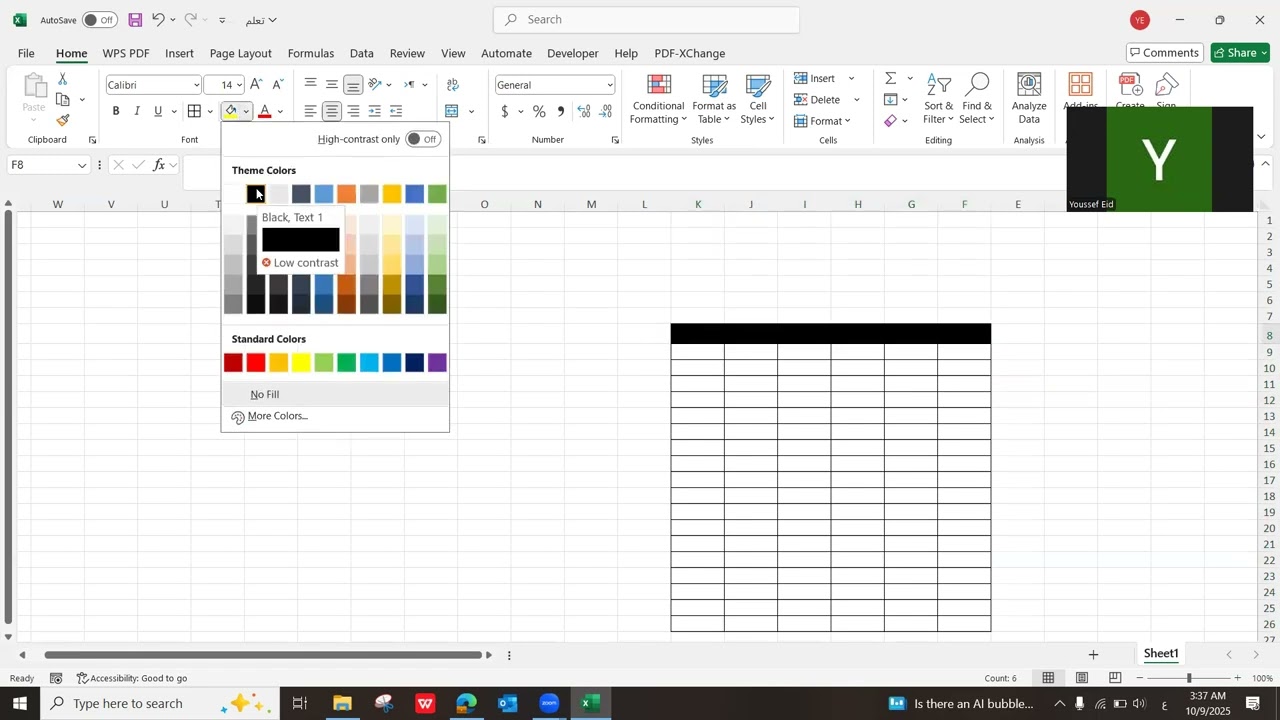The width and height of the screenshot is (1280, 720).
Task: Open the Borders tool icon
Action: coord(195,111)
